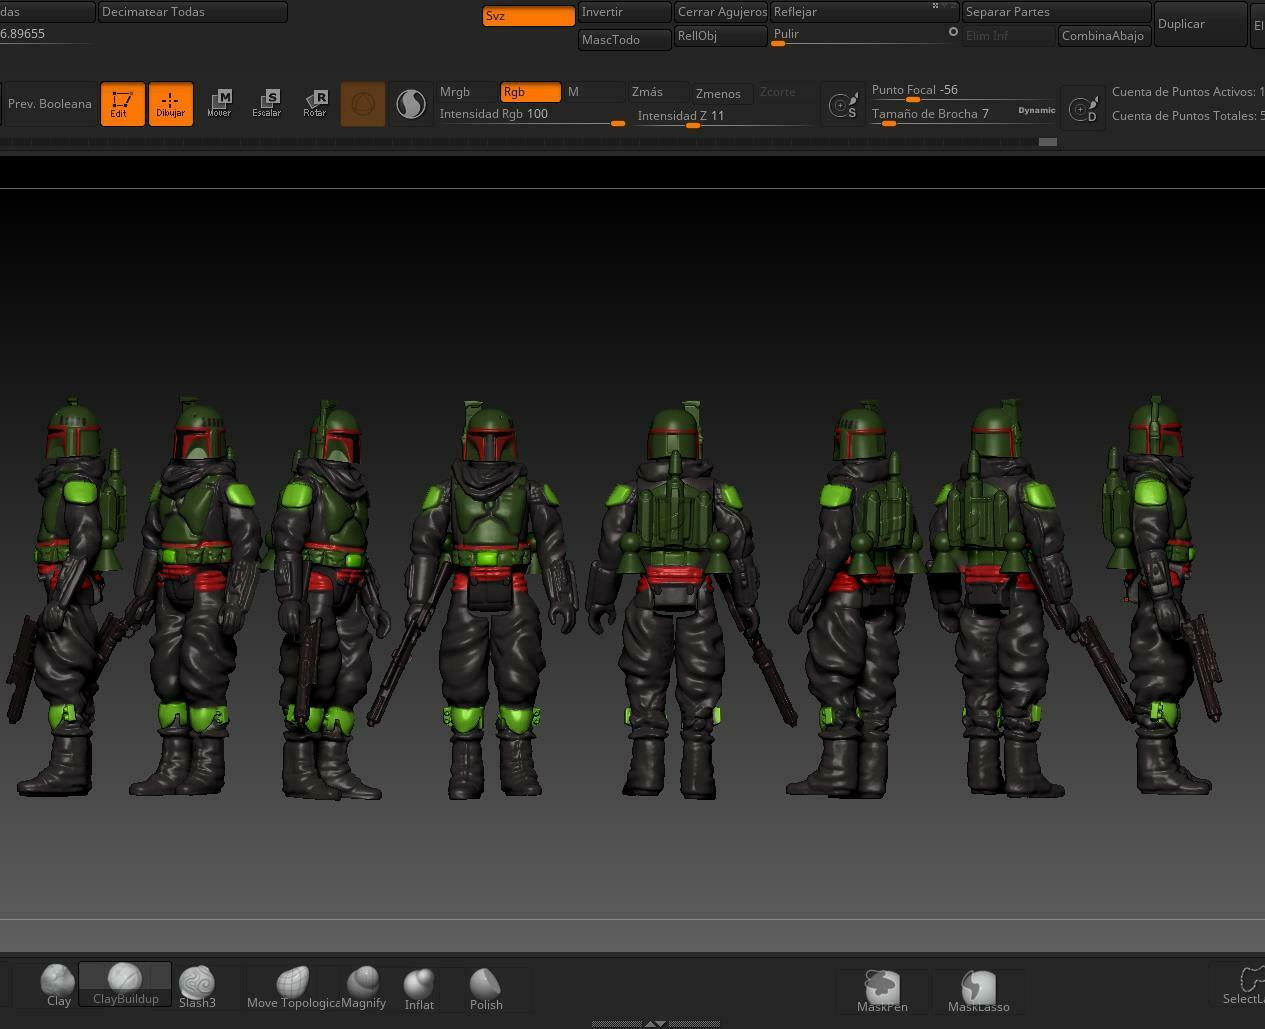The height and width of the screenshot is (1029, 1265).
Task: Select the Magnify brush
Action: coord(363,987)
